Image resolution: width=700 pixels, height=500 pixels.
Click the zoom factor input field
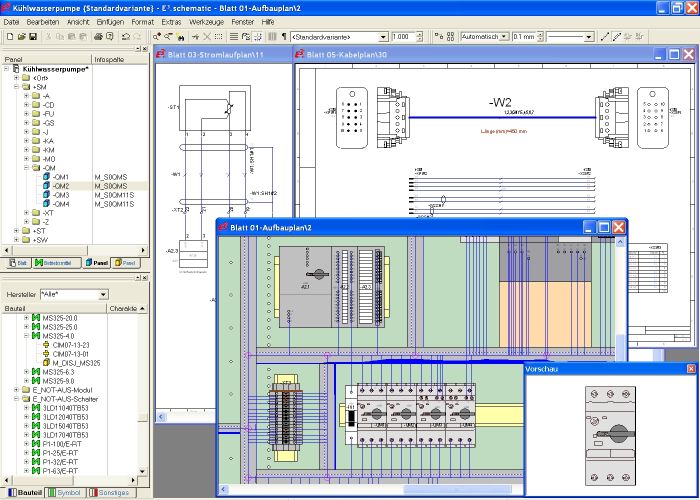click(x=405, y=37)
